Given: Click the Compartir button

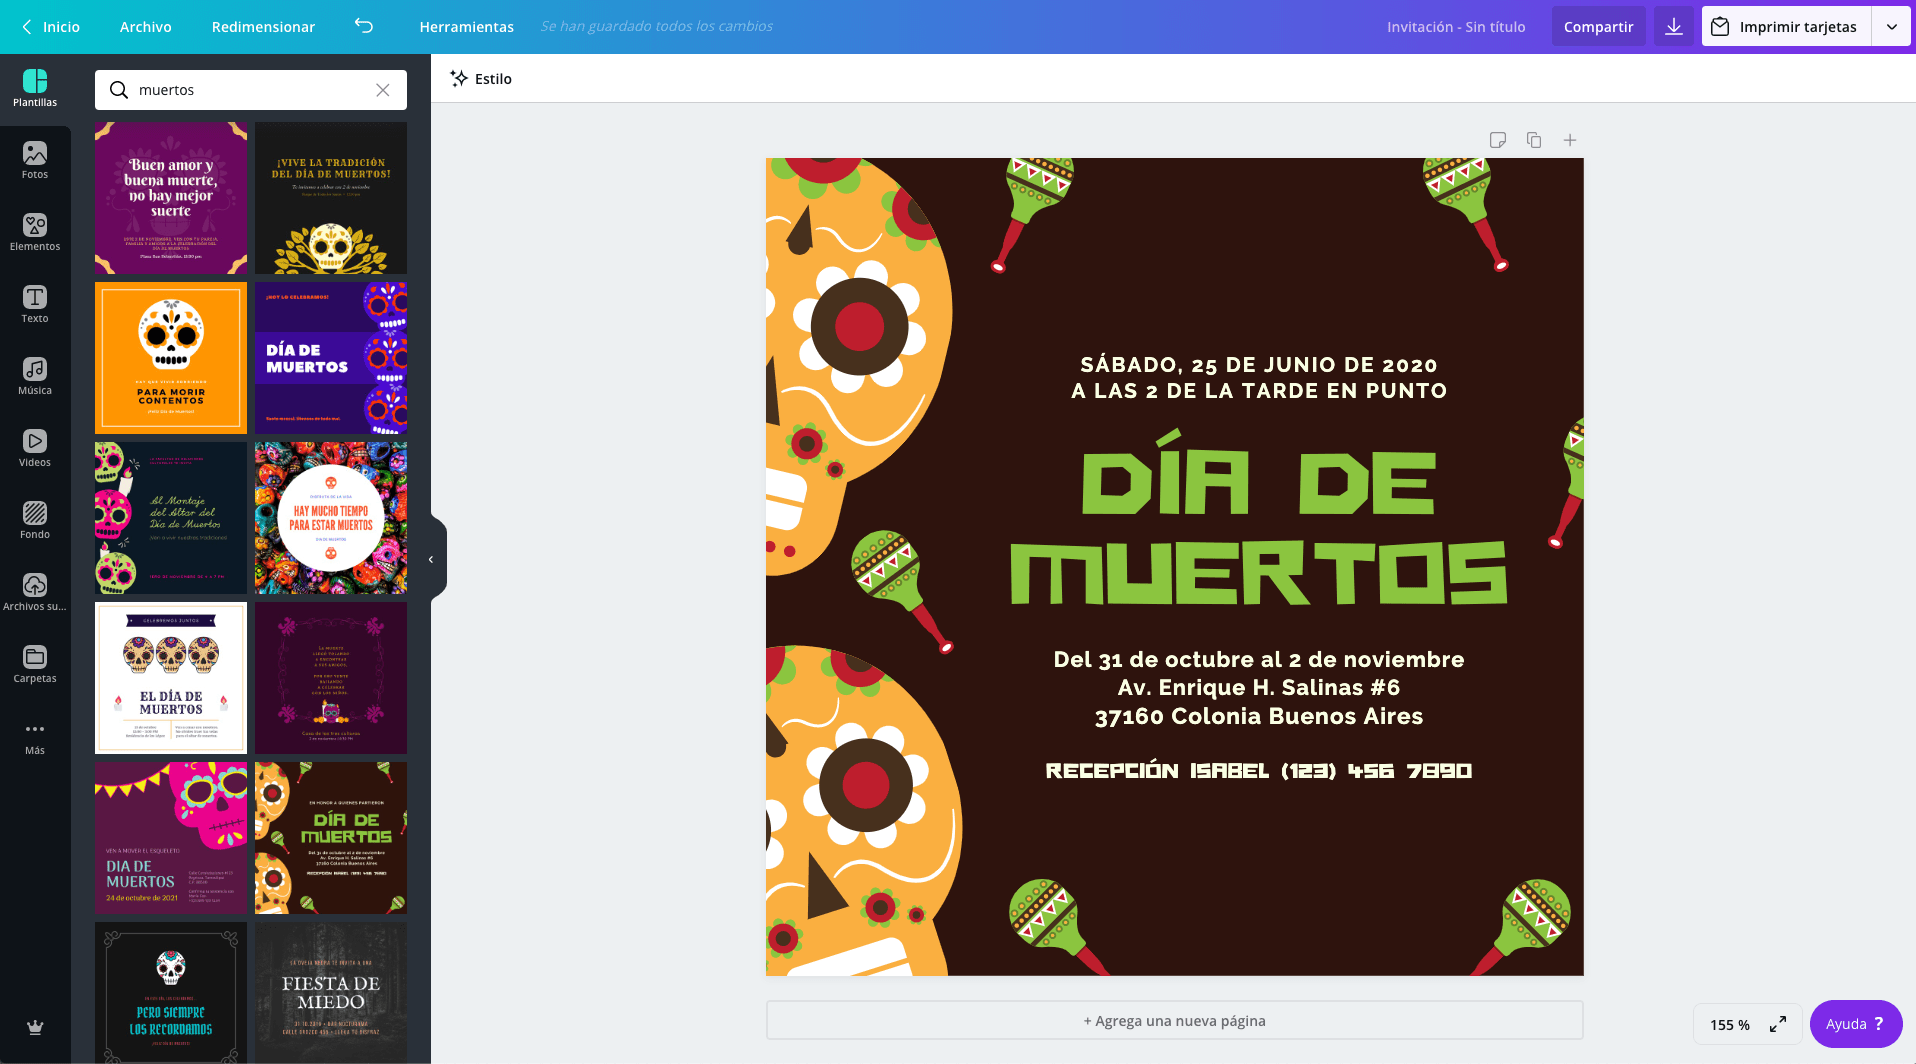Looking at the screenshot, I should coord(1598,26).
